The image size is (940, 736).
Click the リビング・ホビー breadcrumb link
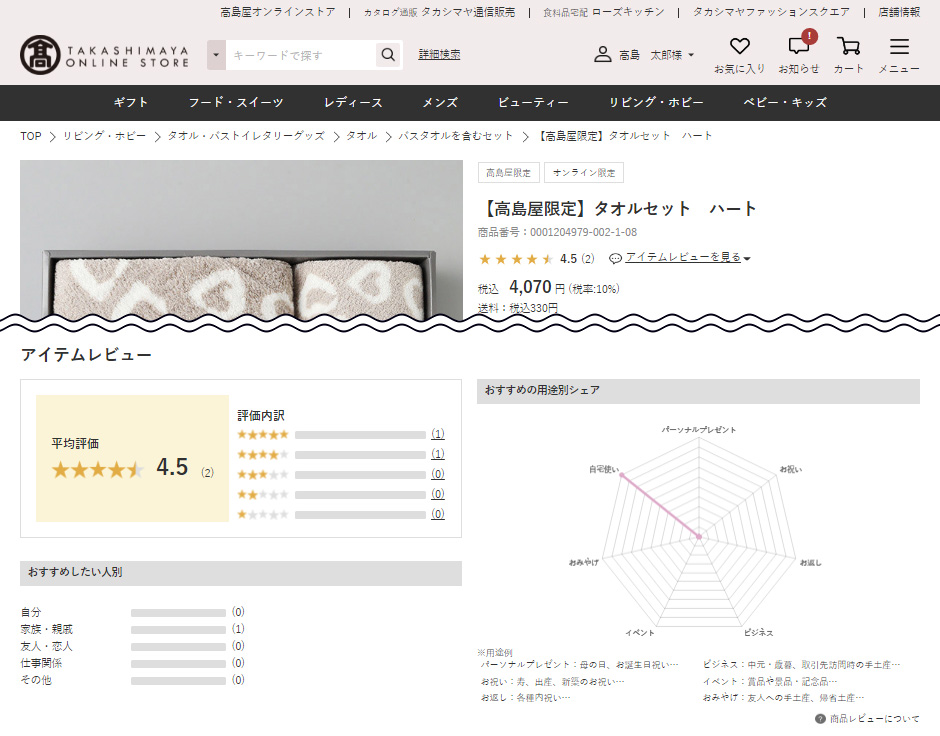coord(104,136)
